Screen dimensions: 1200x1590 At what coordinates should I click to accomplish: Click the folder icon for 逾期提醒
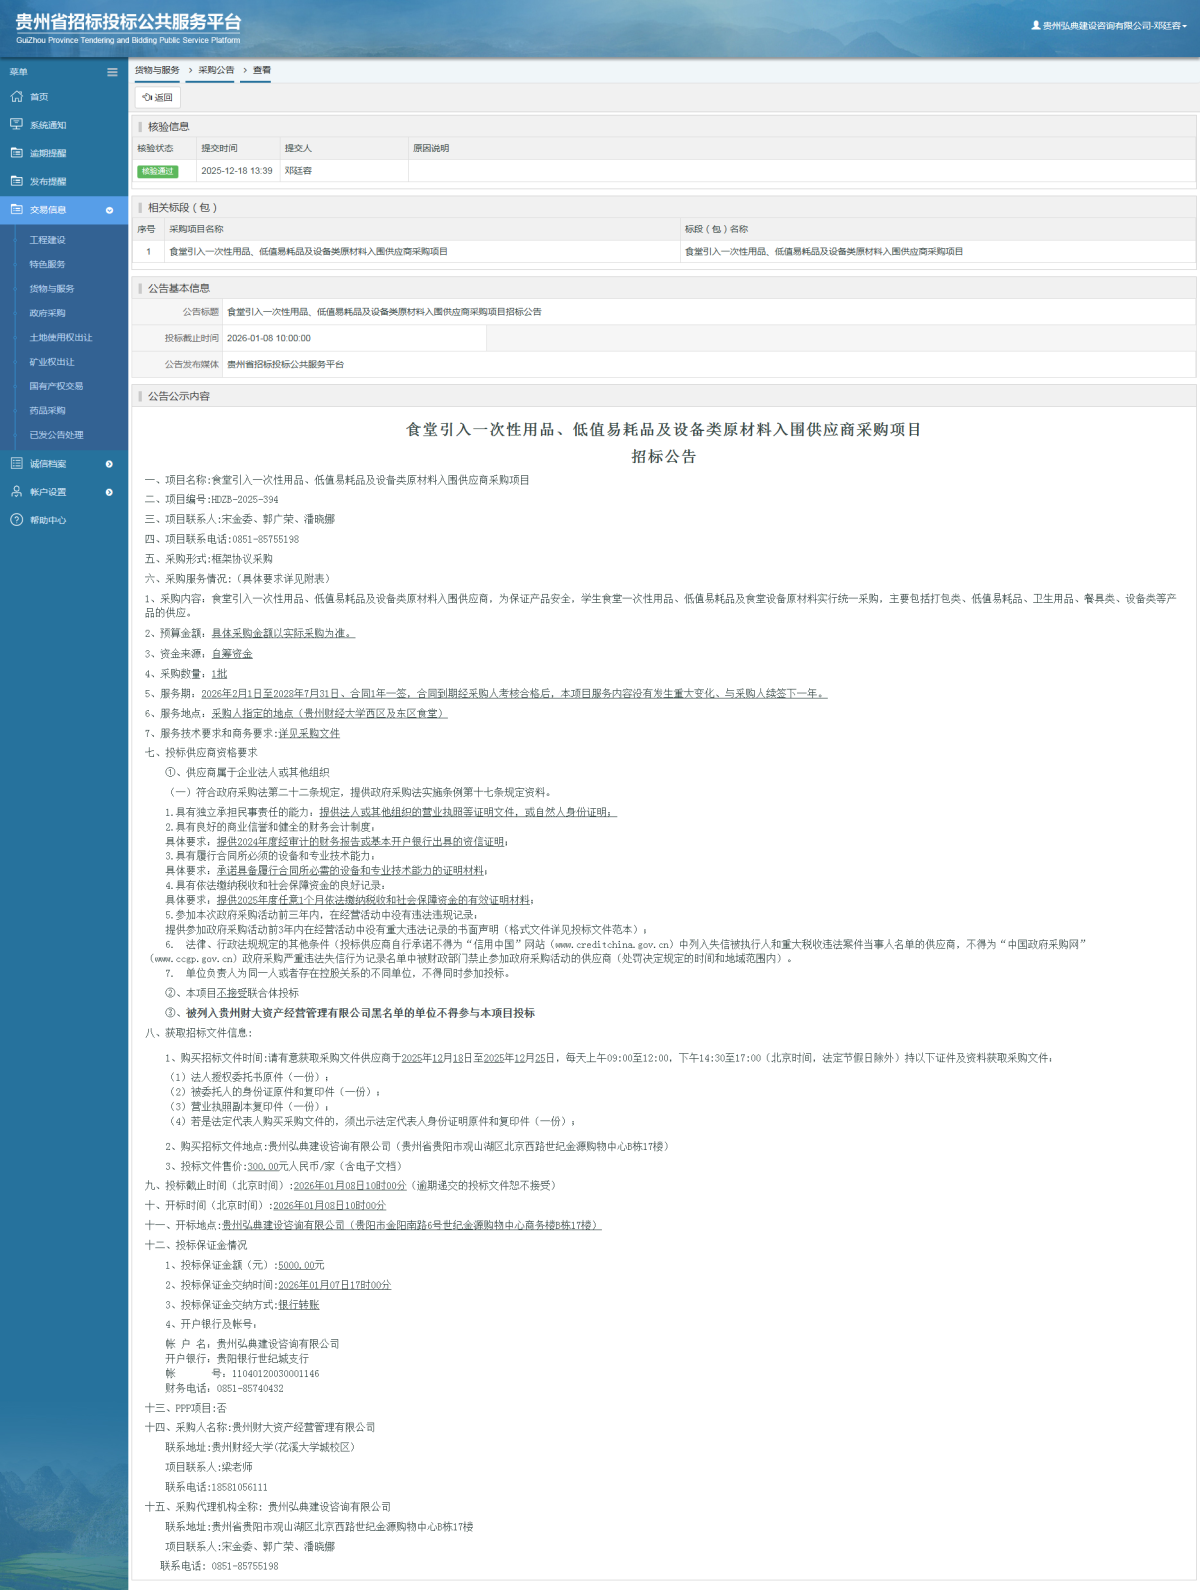pyautogui.click(x=16, y=153)
